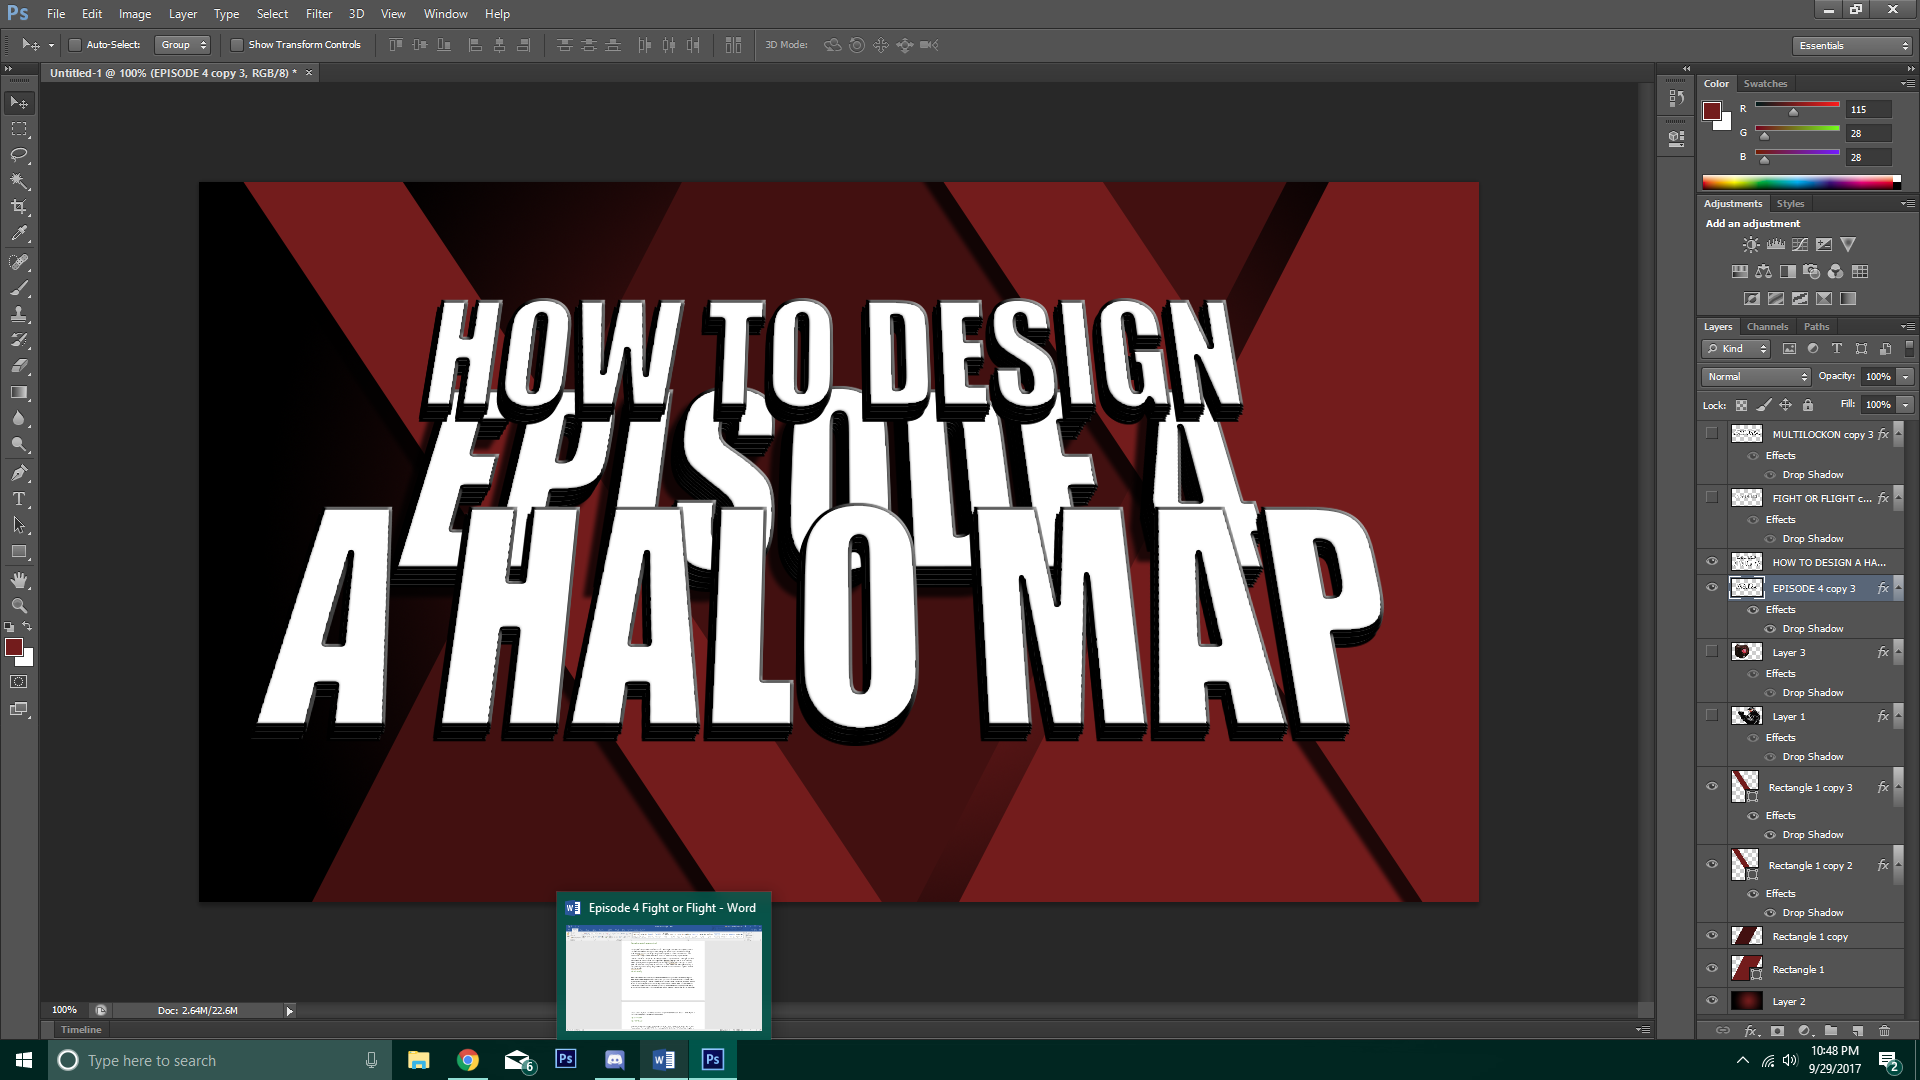The height and width of the screenshot is (1080, 1920).
Task: Open the Essentials workspace dropdown
Action: [x=1852, y=46]
